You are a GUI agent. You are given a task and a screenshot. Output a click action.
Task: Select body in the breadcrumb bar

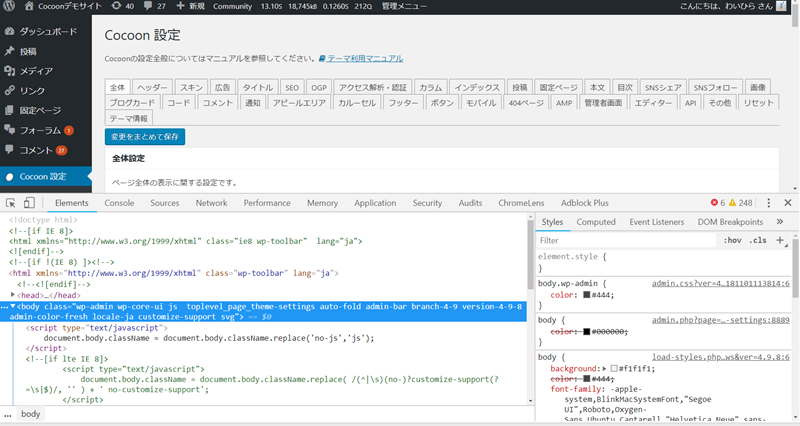coord(31,414)
